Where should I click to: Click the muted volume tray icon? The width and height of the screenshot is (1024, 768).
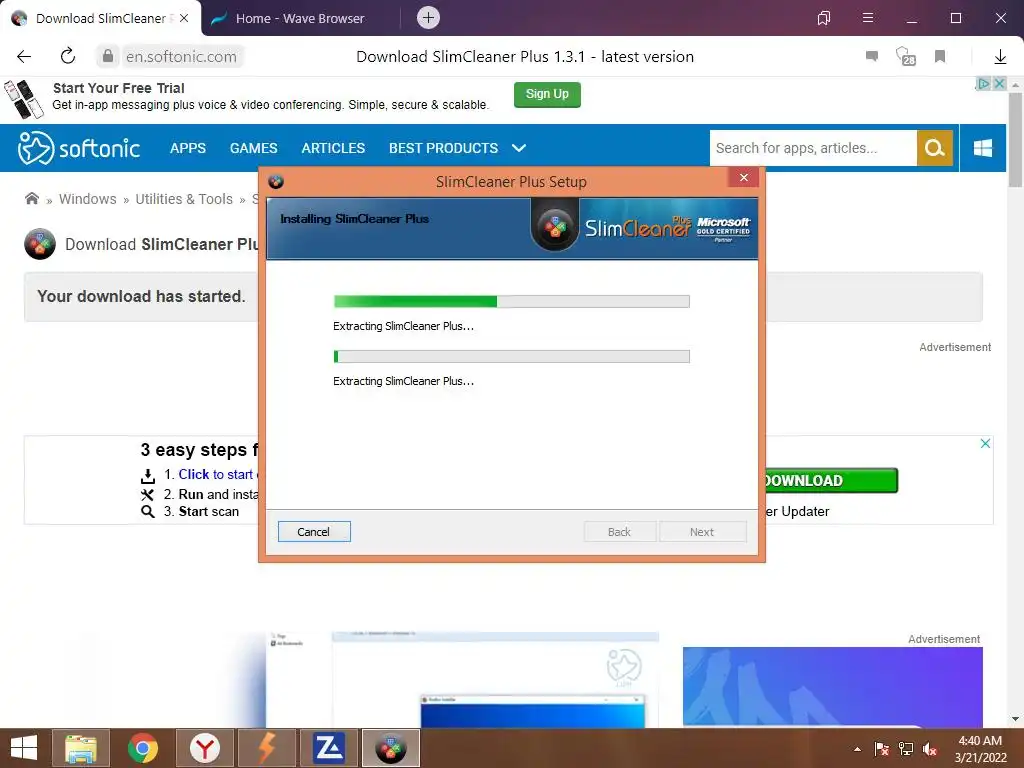point(930,749)
